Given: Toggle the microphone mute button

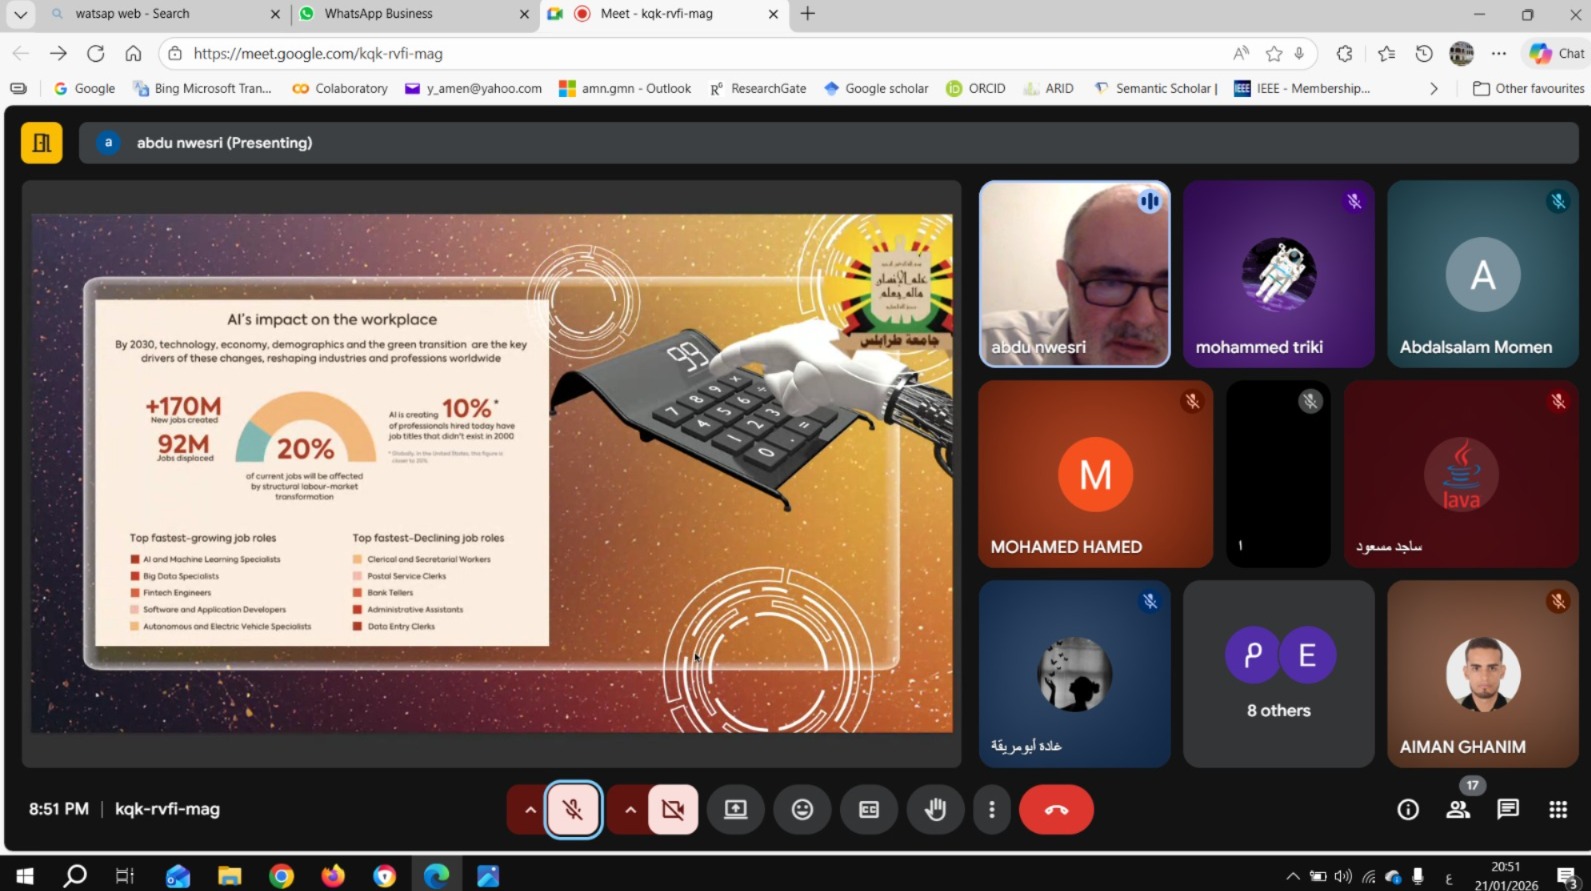Looking at the screenshot, I should 573,810.
